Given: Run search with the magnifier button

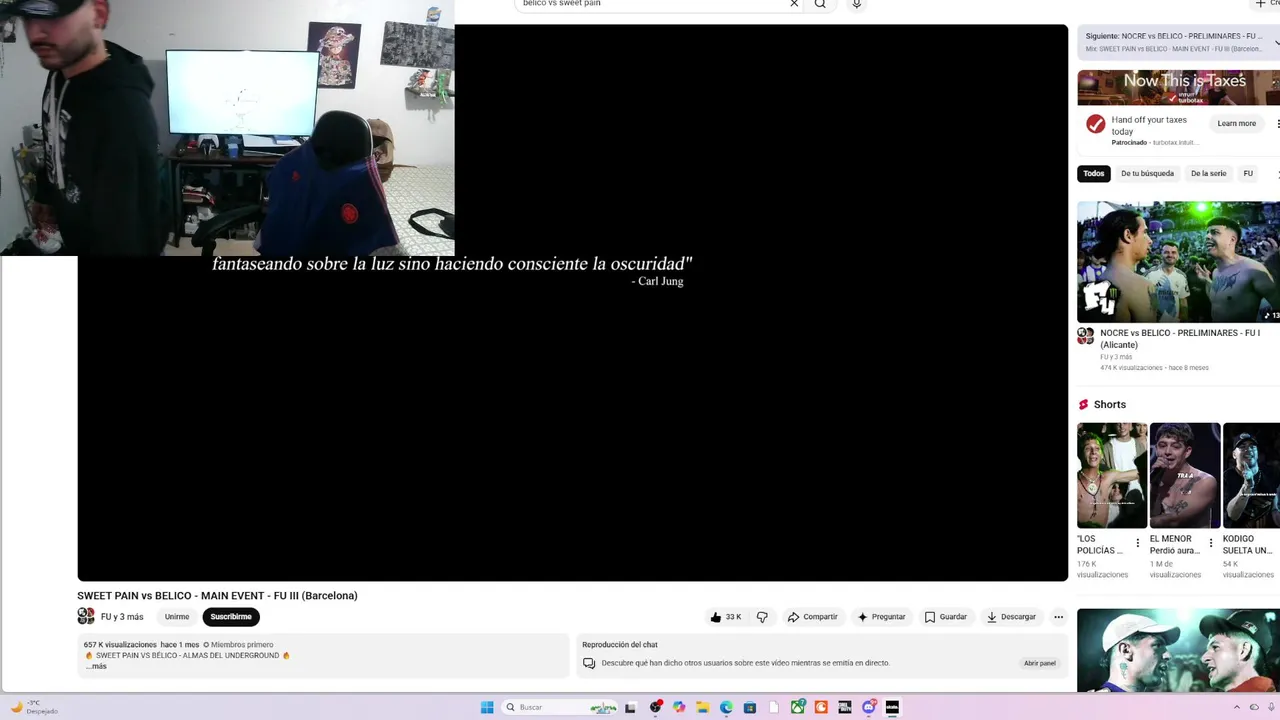Looking at the screenshot, I should point(820,4).
